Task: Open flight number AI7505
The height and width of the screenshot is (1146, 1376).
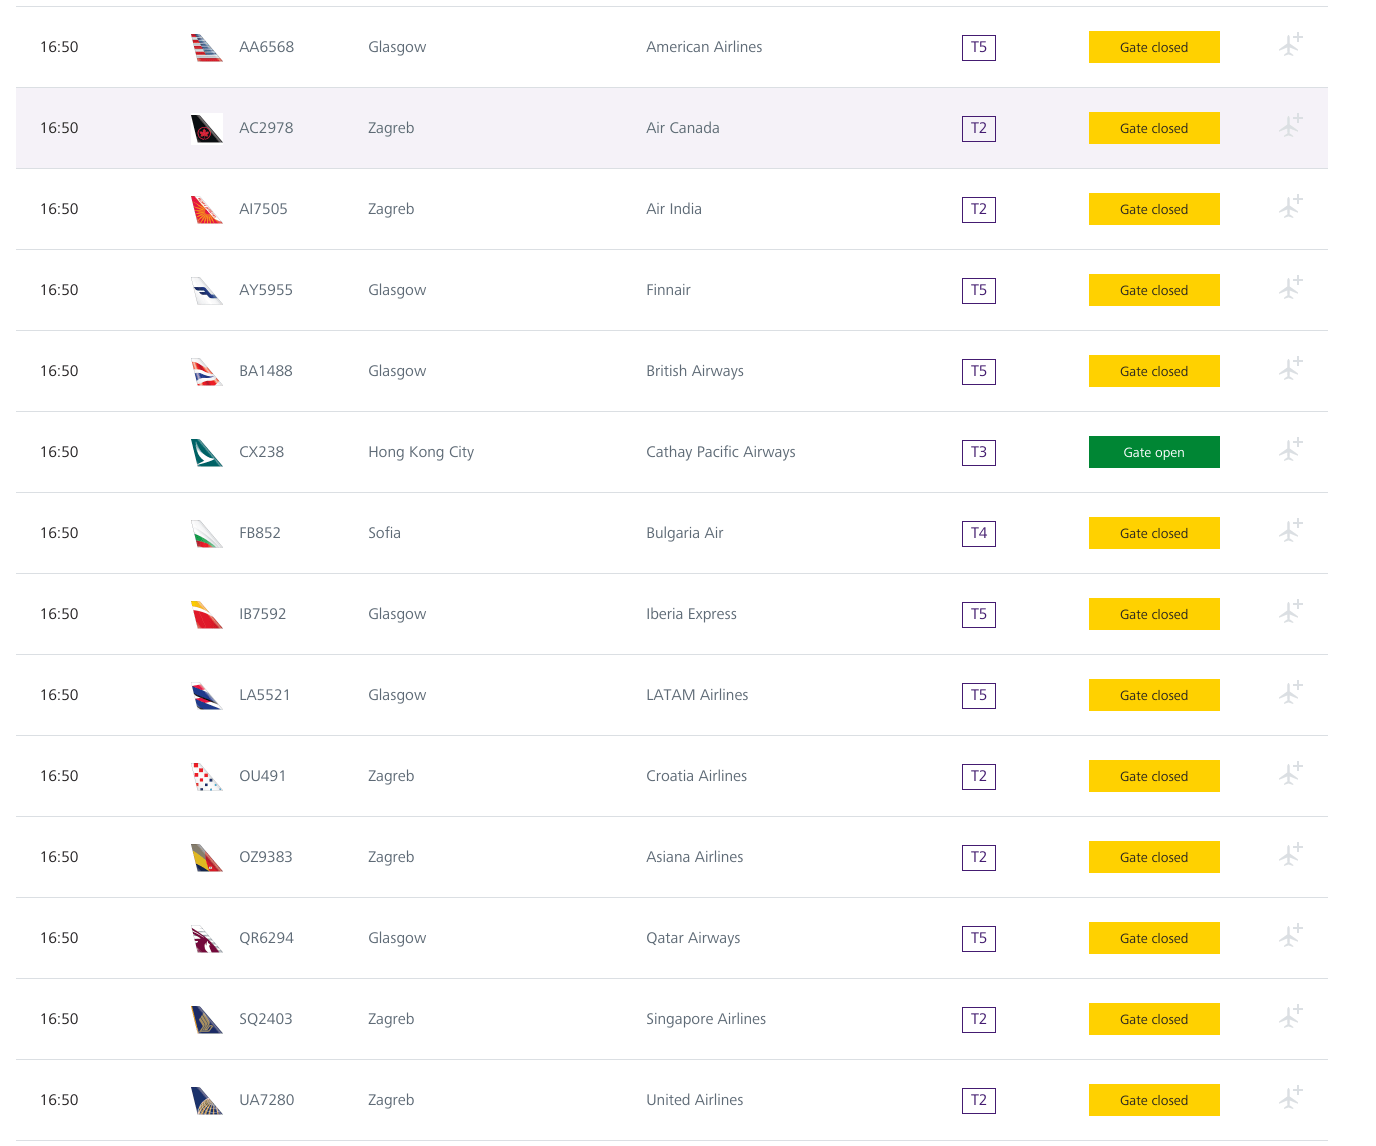Action: pyautogui.click(x=263, y=209)
